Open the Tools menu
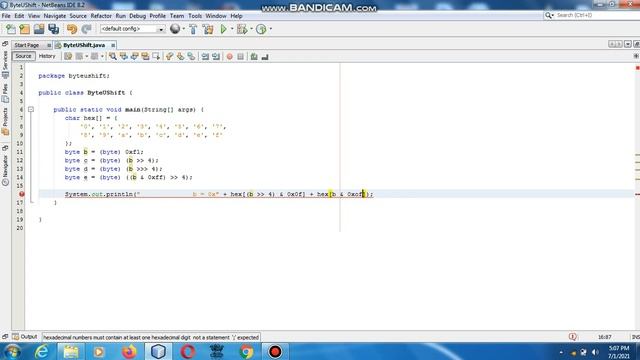 coord(195,16)
